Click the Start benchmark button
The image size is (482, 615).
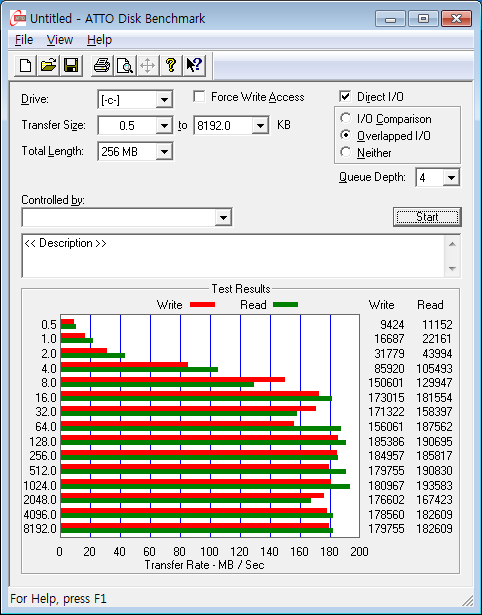[x=427, y=217]
